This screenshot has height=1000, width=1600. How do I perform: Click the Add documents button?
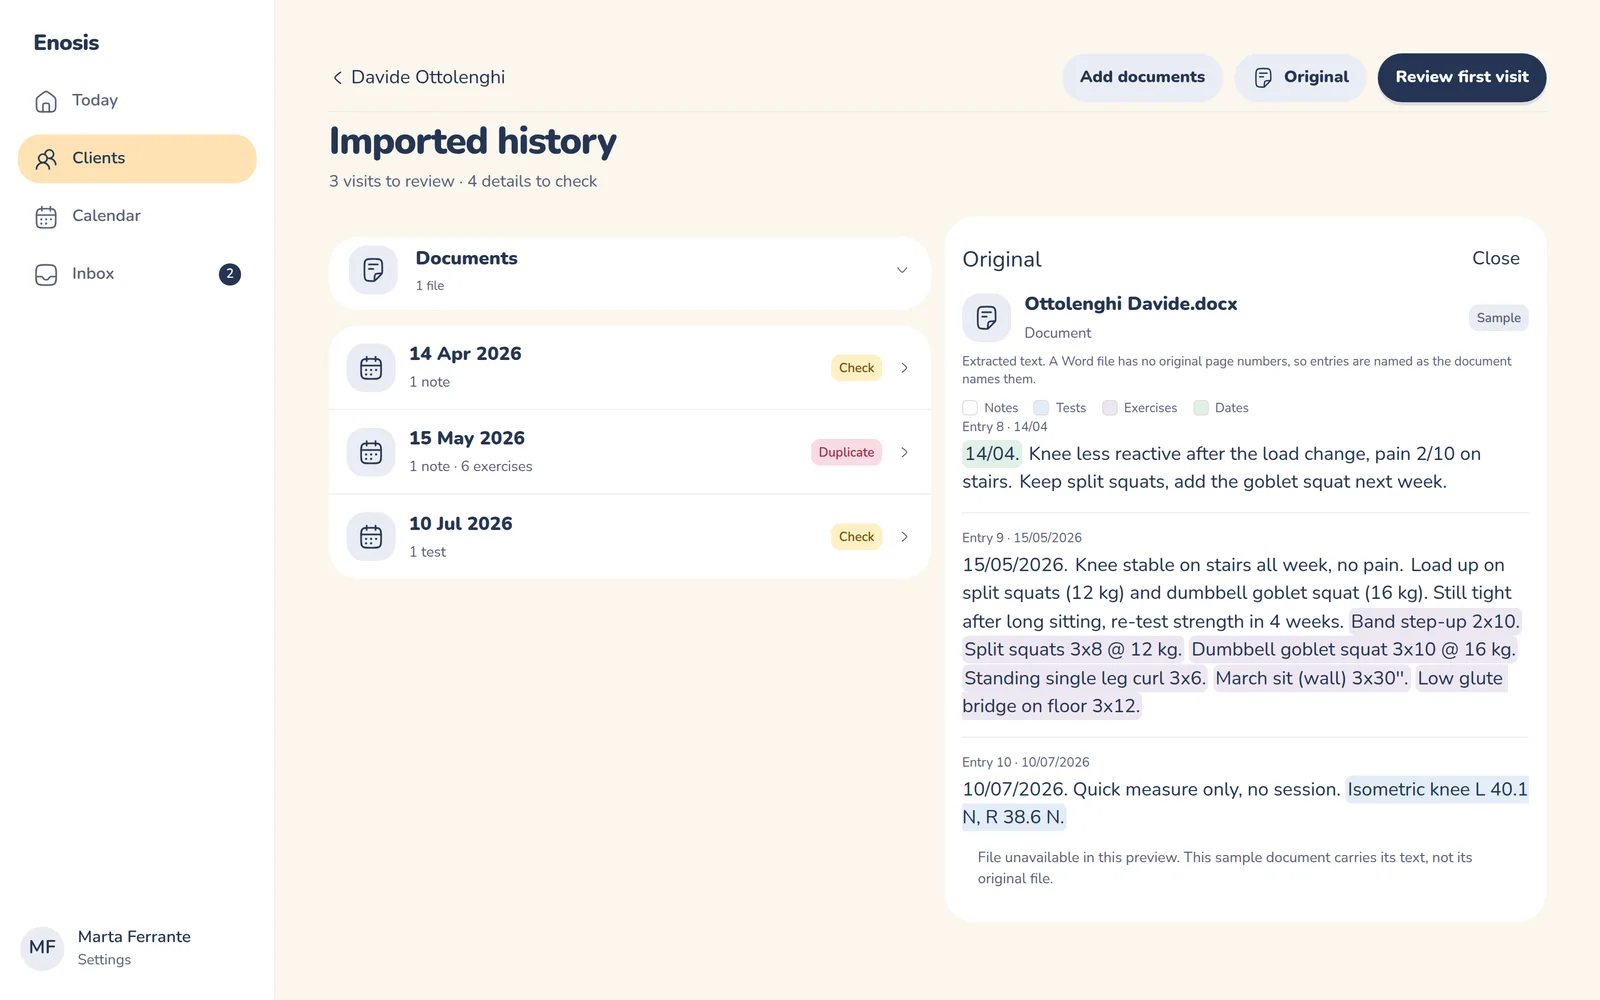tap(1142, 78)
